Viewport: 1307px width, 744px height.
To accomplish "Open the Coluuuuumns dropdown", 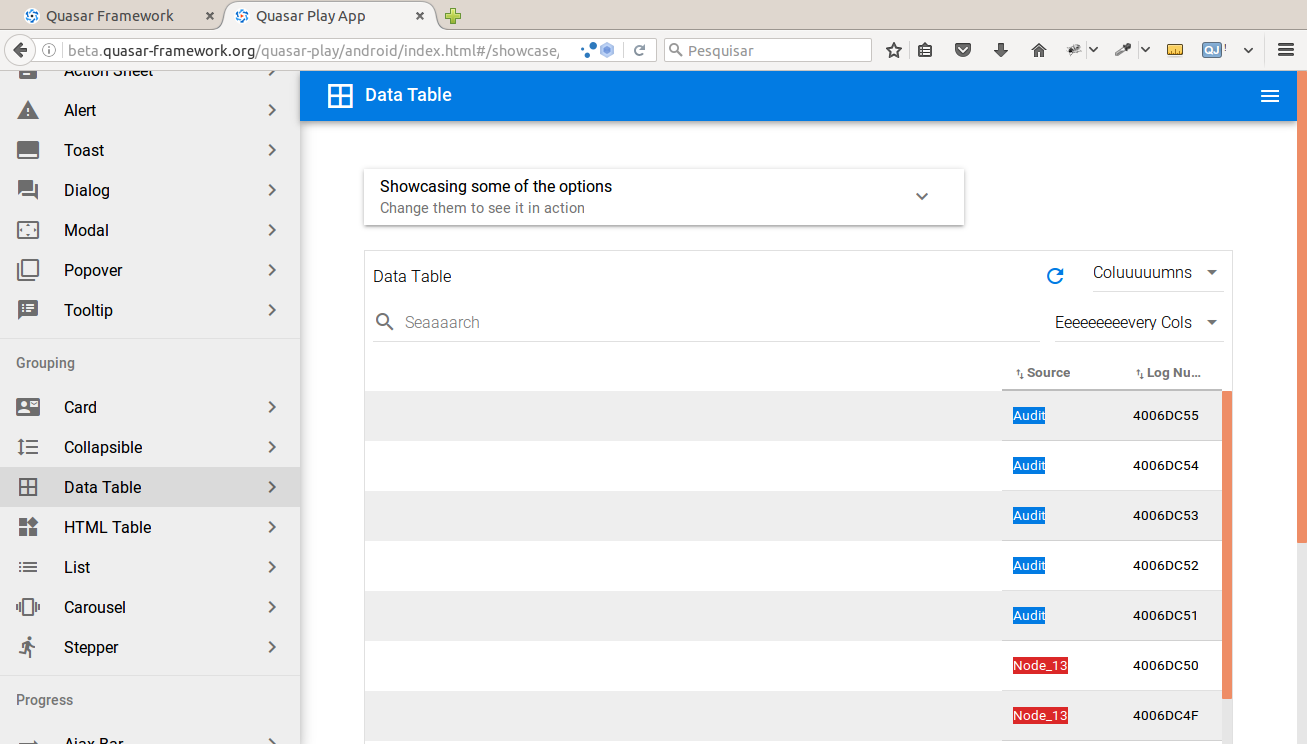I will pos(1158,272).
